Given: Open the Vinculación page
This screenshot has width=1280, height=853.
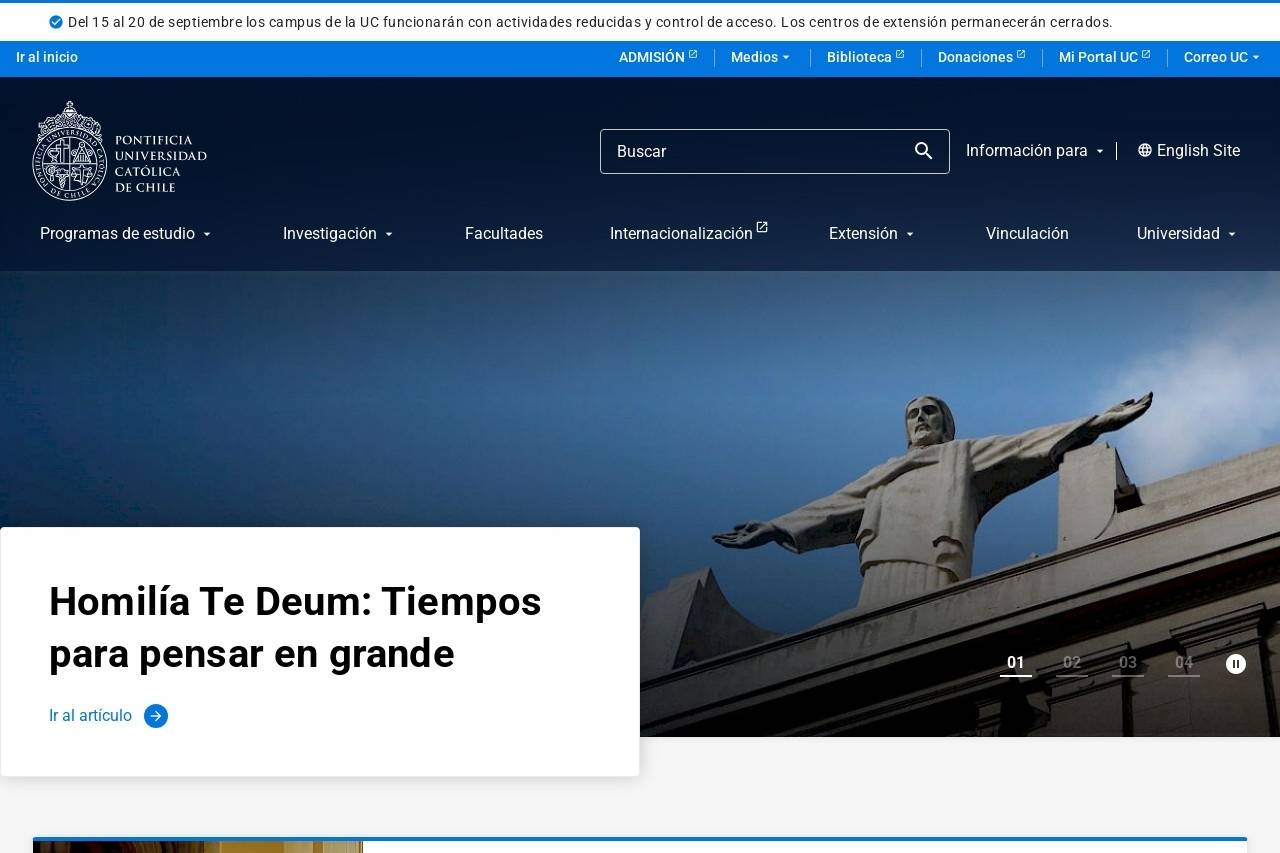Looking at the screenshot, I should (1027, 234).
